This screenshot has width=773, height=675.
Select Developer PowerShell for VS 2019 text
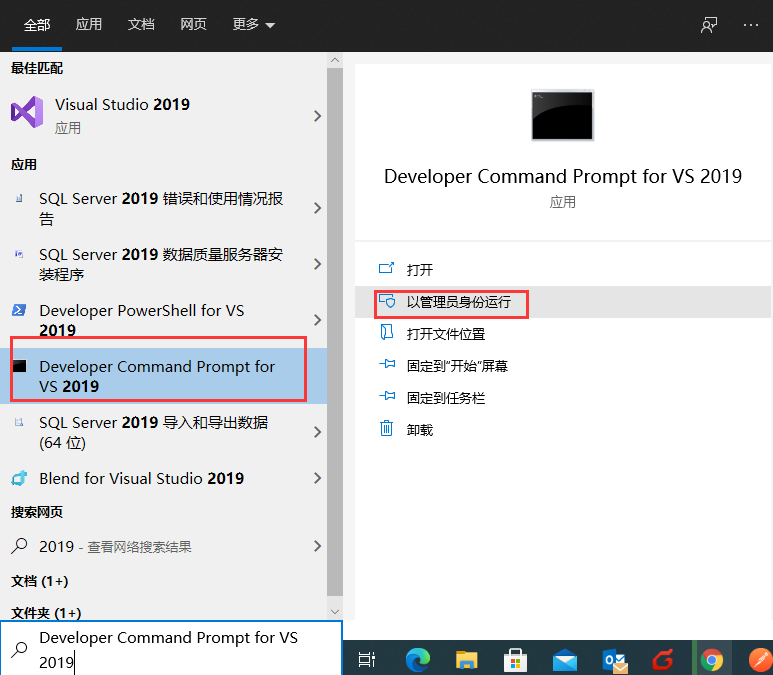pos(141,320)
